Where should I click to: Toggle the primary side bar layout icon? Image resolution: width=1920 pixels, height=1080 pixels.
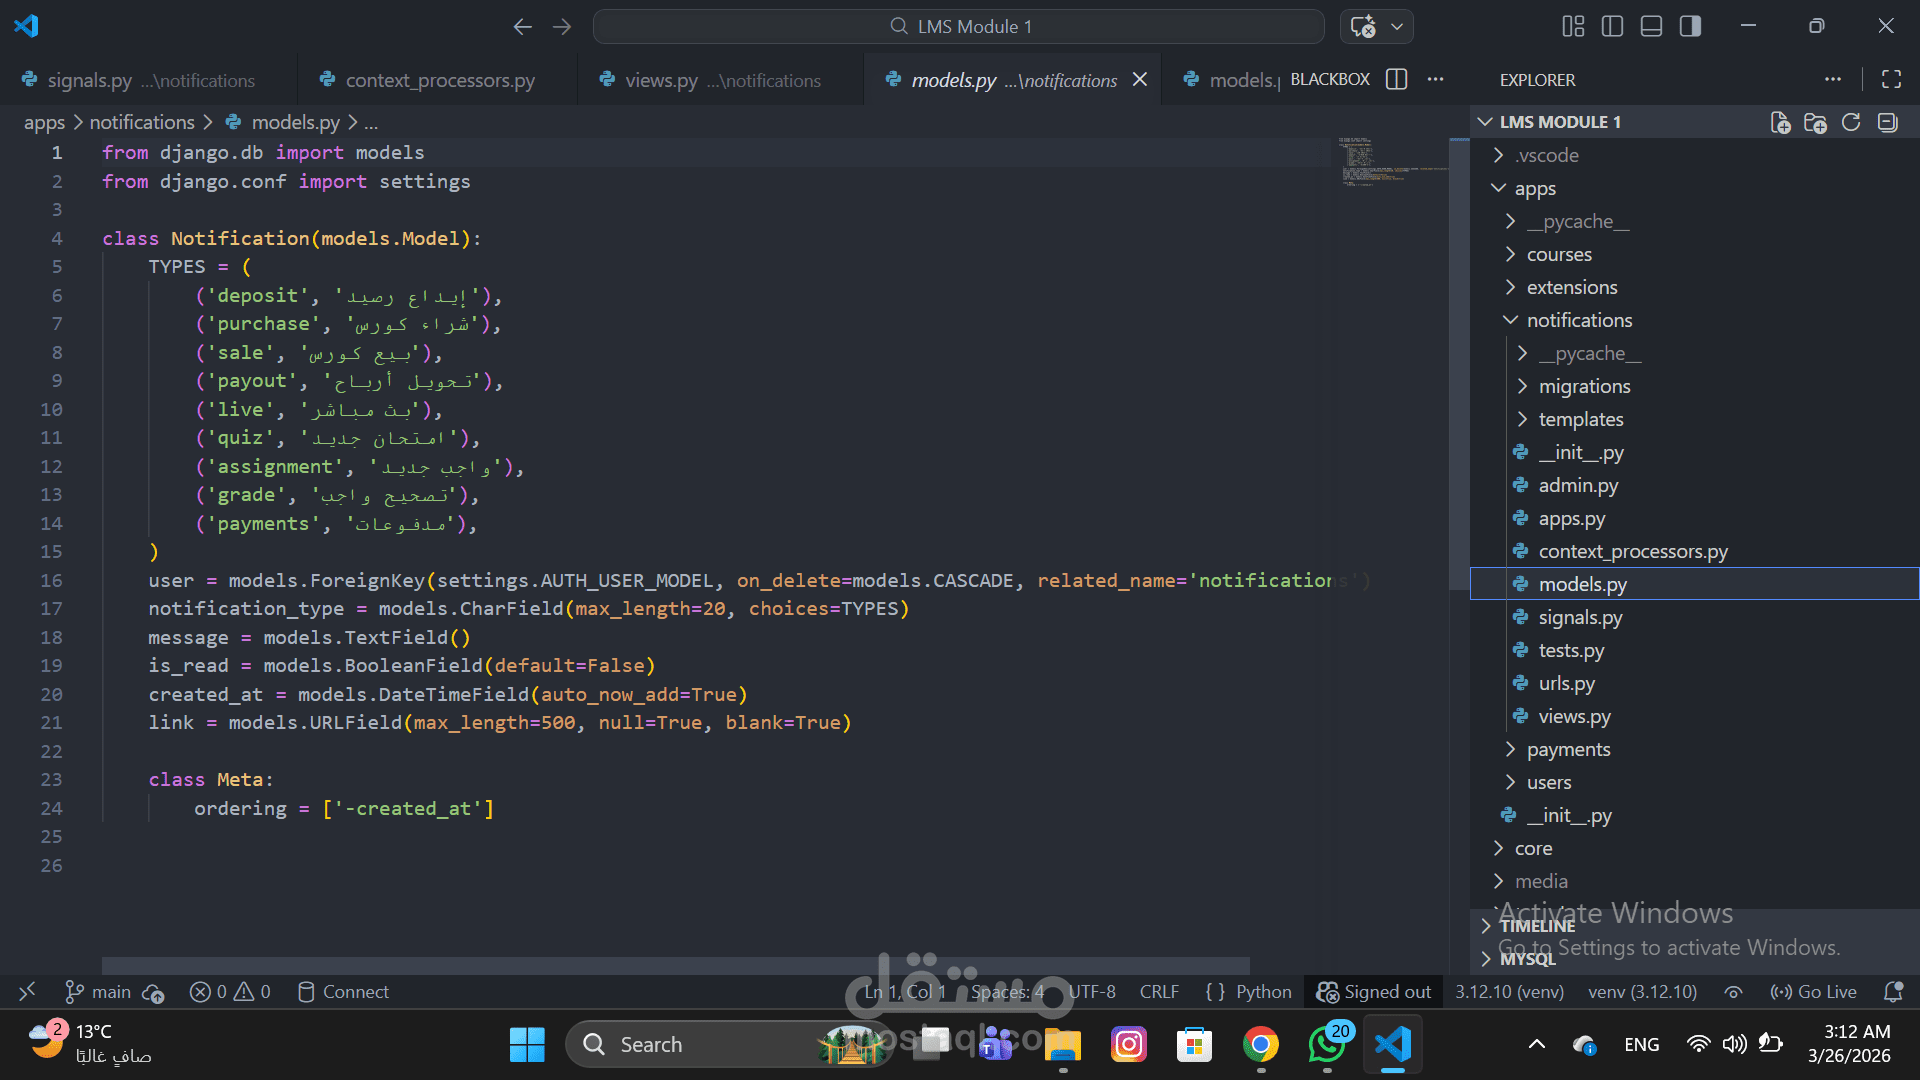pyautogui.click(x=1612, y=26)
